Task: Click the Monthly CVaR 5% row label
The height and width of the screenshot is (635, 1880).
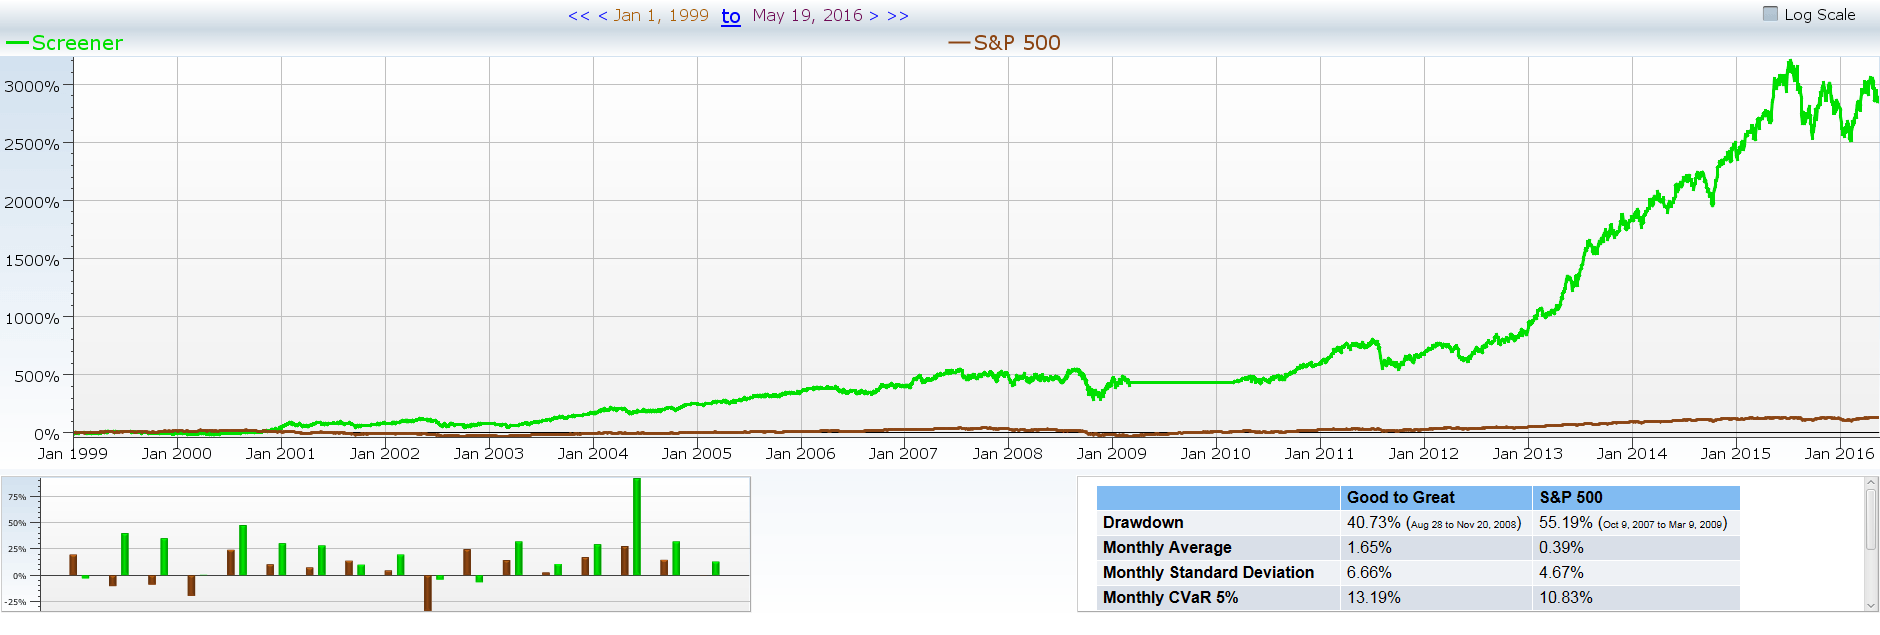Action: click(x=1170, y=597)
